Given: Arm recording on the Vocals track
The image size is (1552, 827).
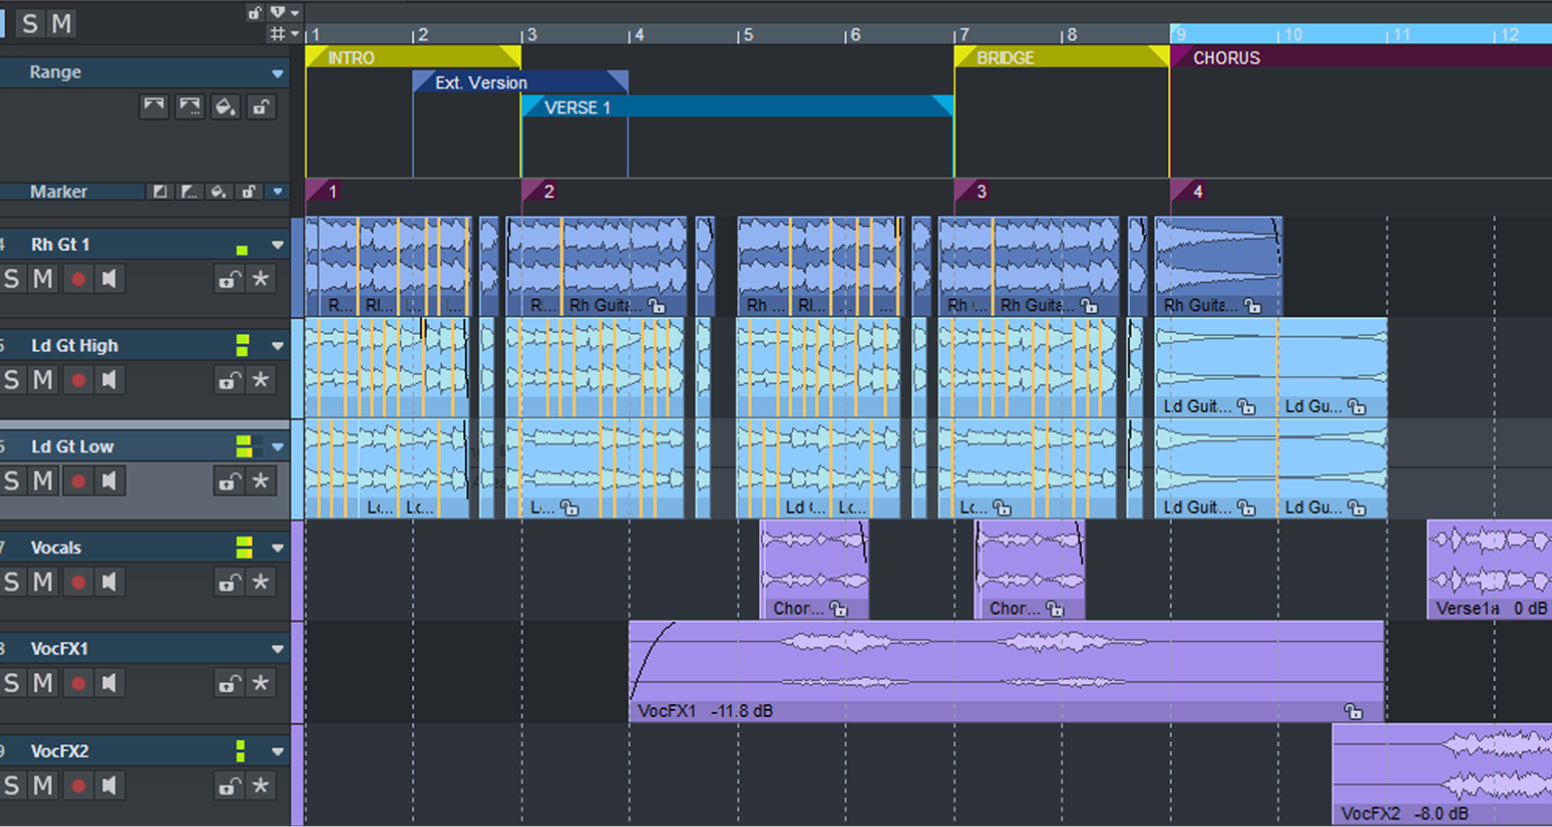Looking at the screenshot, I should pos(78,582).
